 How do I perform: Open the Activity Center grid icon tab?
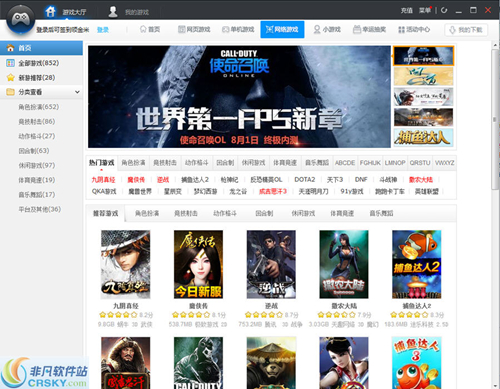[414, 30]
